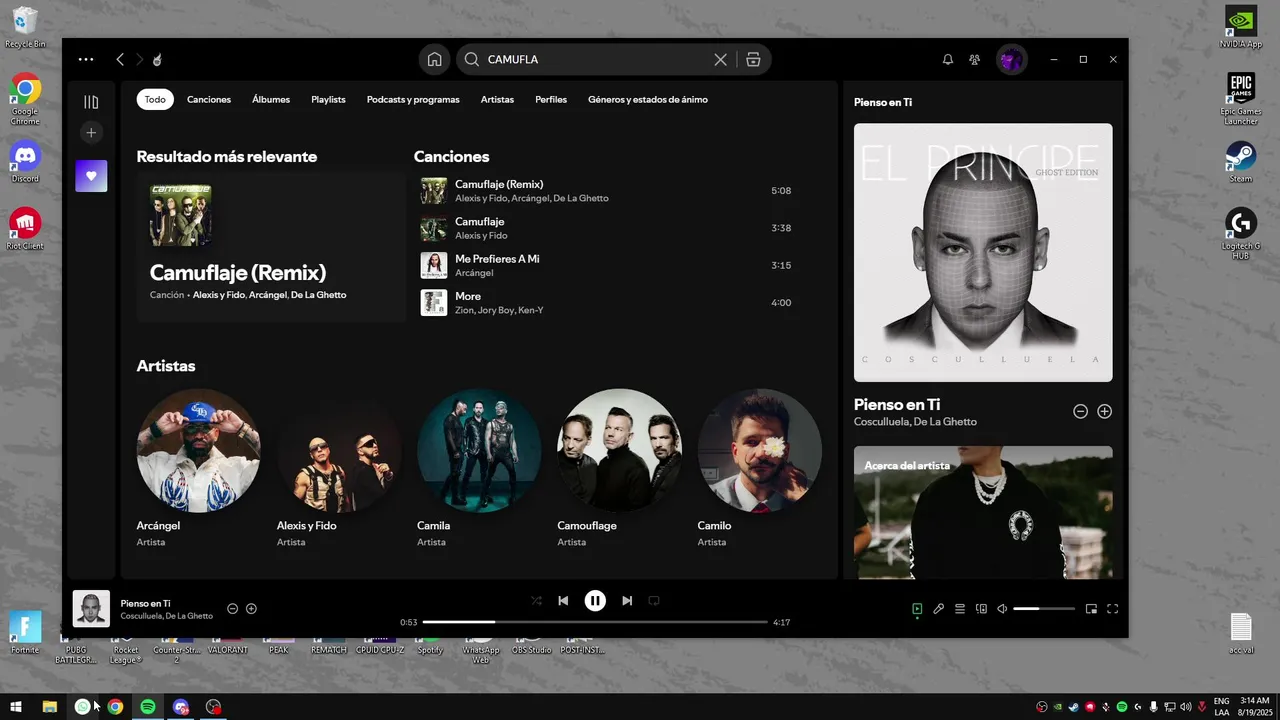Image resolution: width=1280 pixels, height=720 pixels.
Task: Add Pienso en Ti from player bar
Action: (x=251, y=608)
